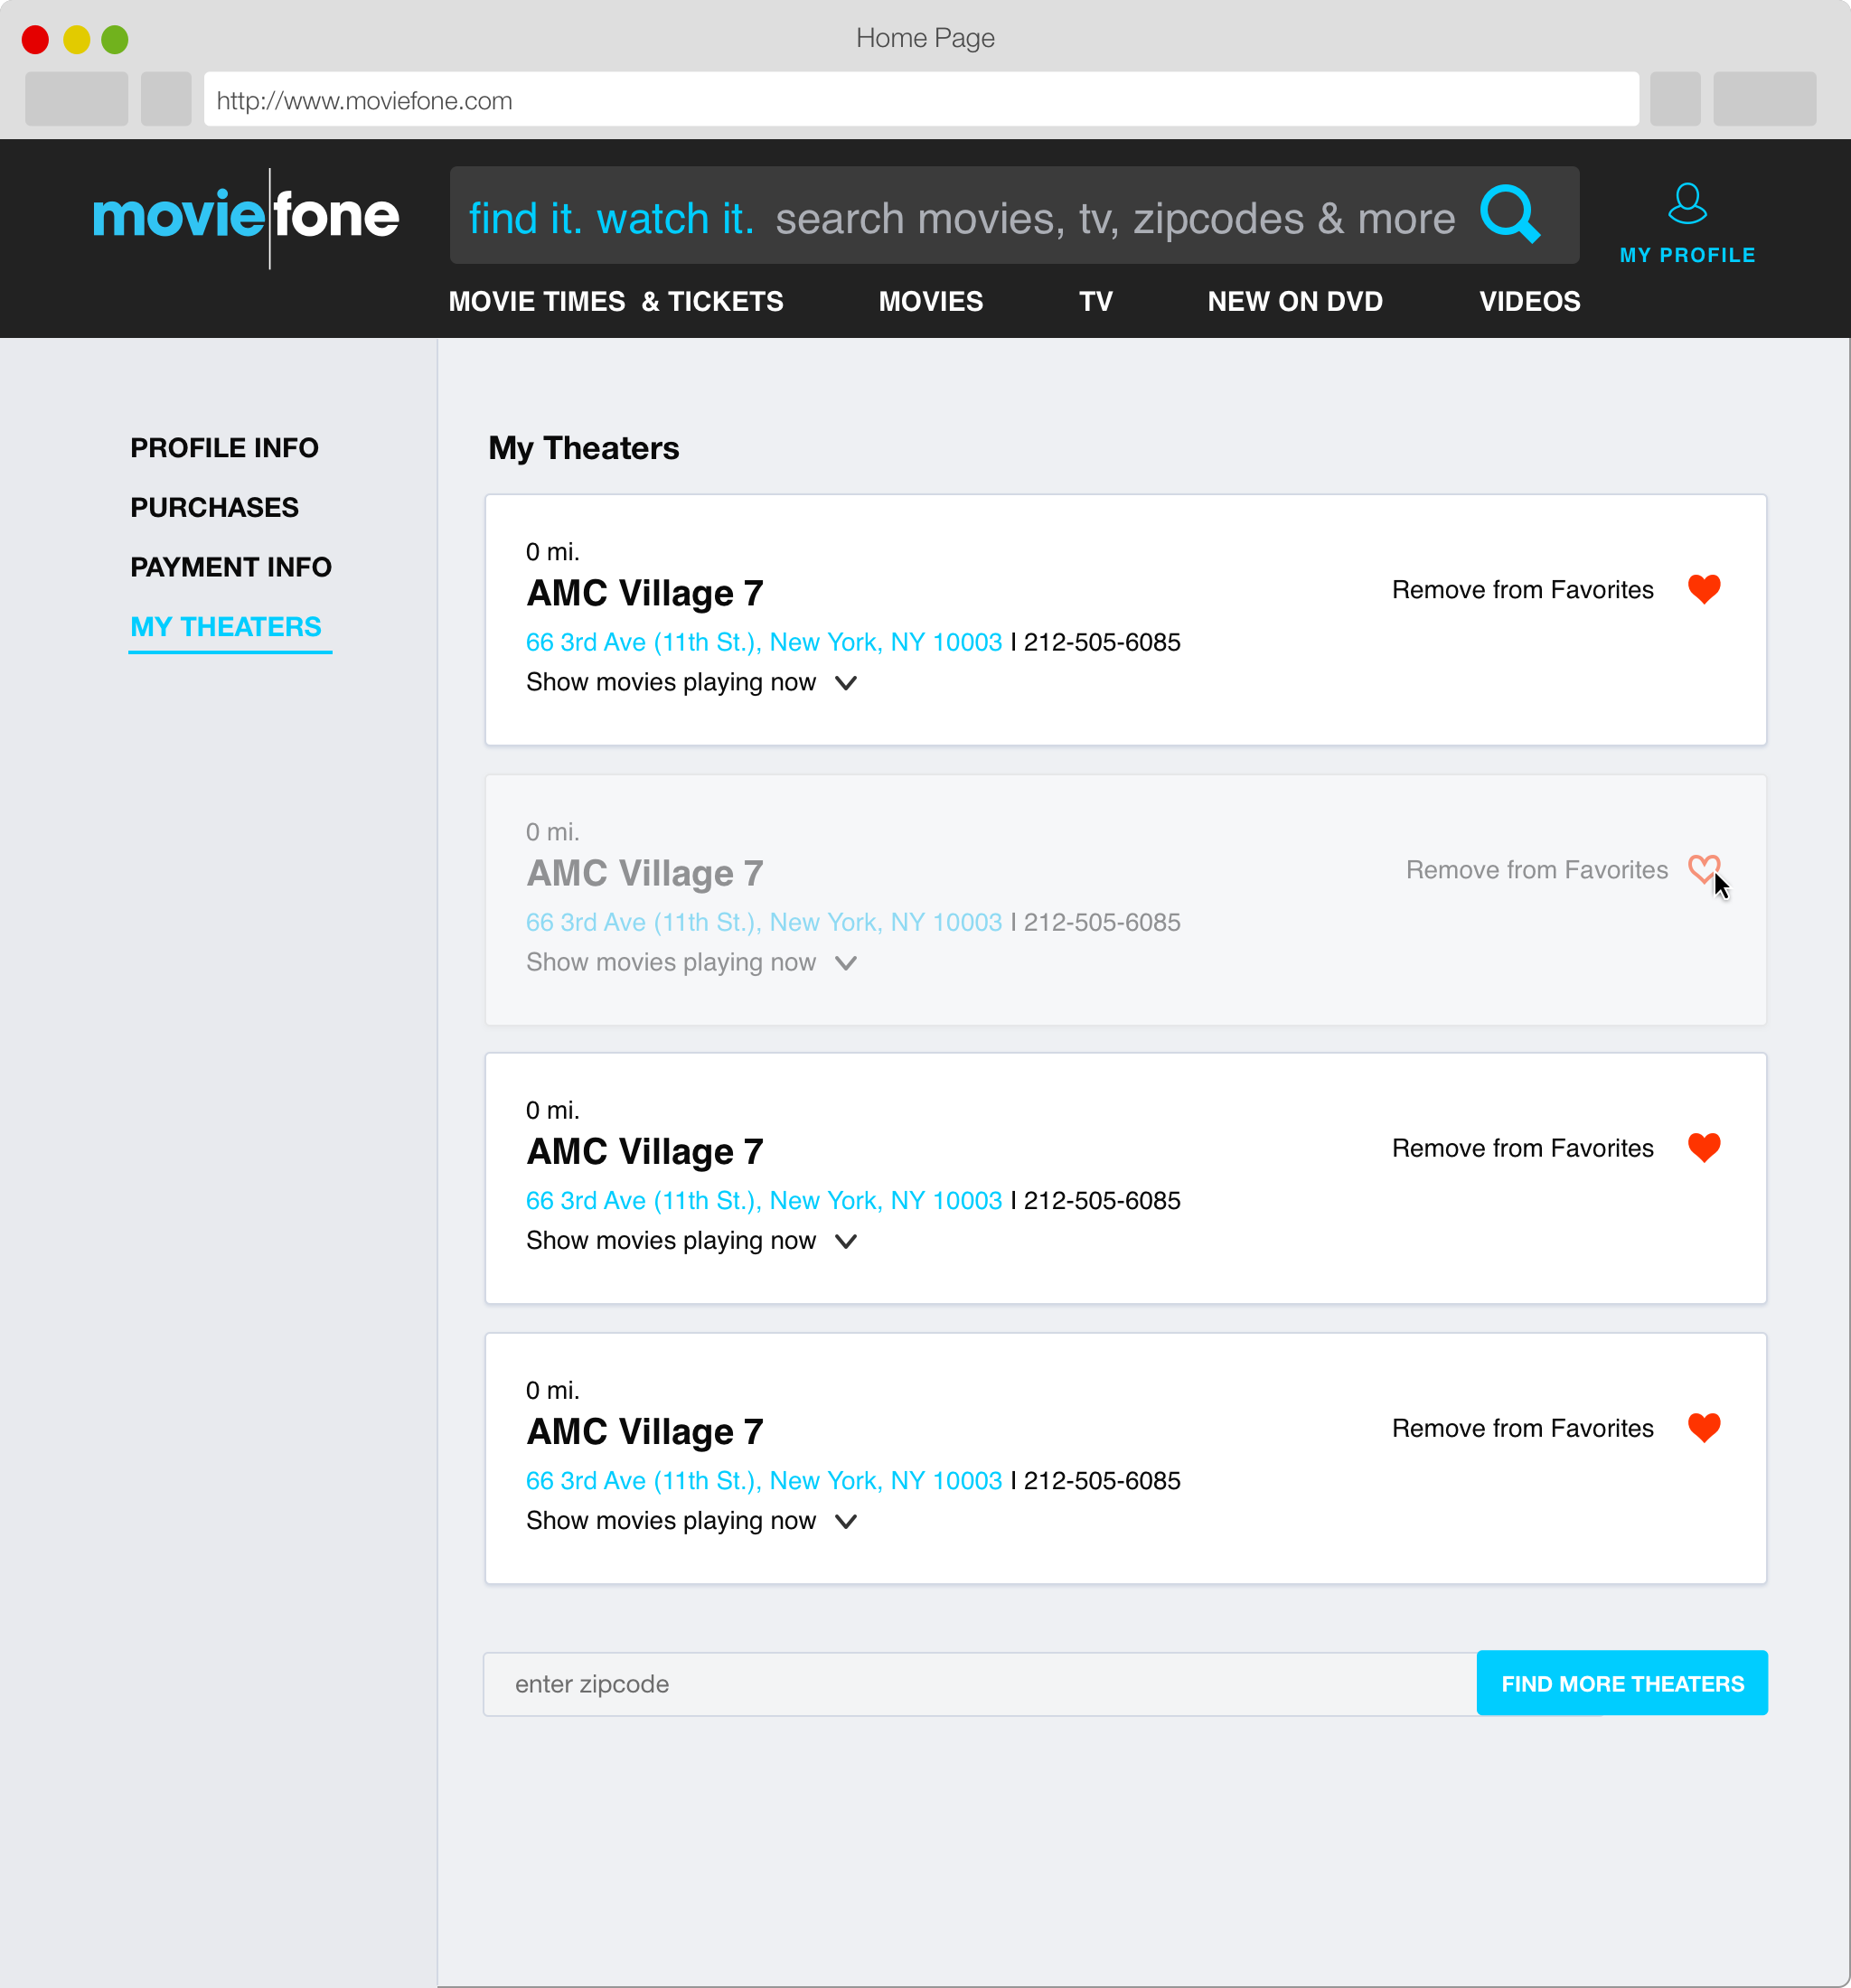Toggle the outlined heart on second theater

1703,869
